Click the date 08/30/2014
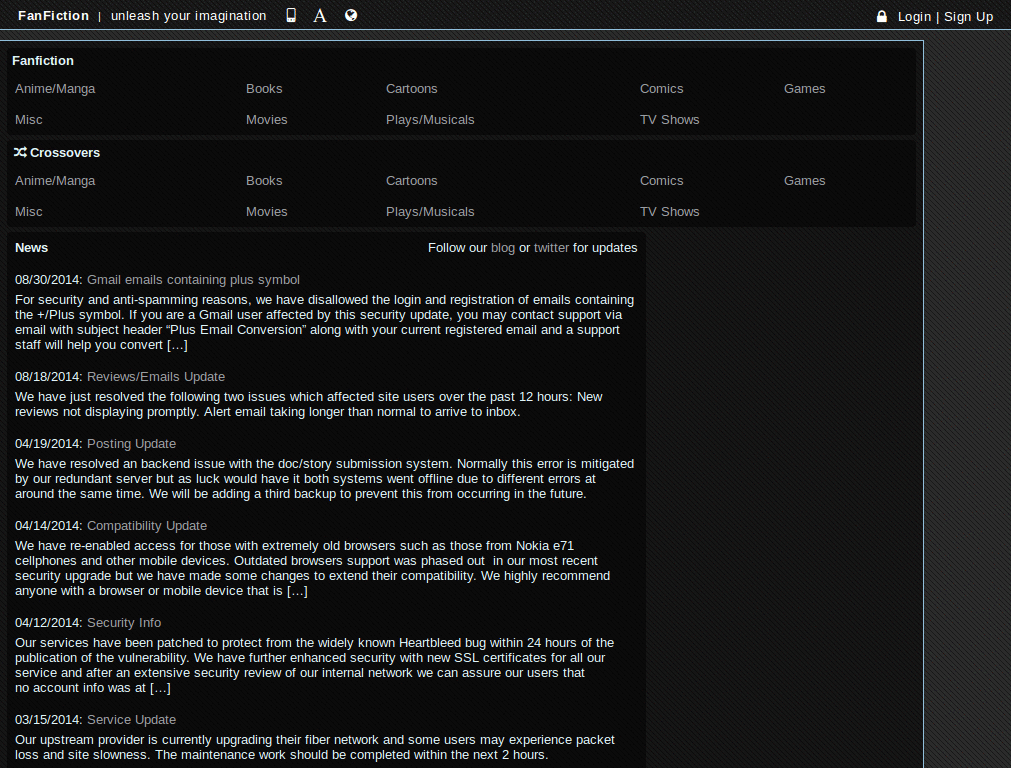Viewport: 1024px width, 768px height. tap(49, 280)
